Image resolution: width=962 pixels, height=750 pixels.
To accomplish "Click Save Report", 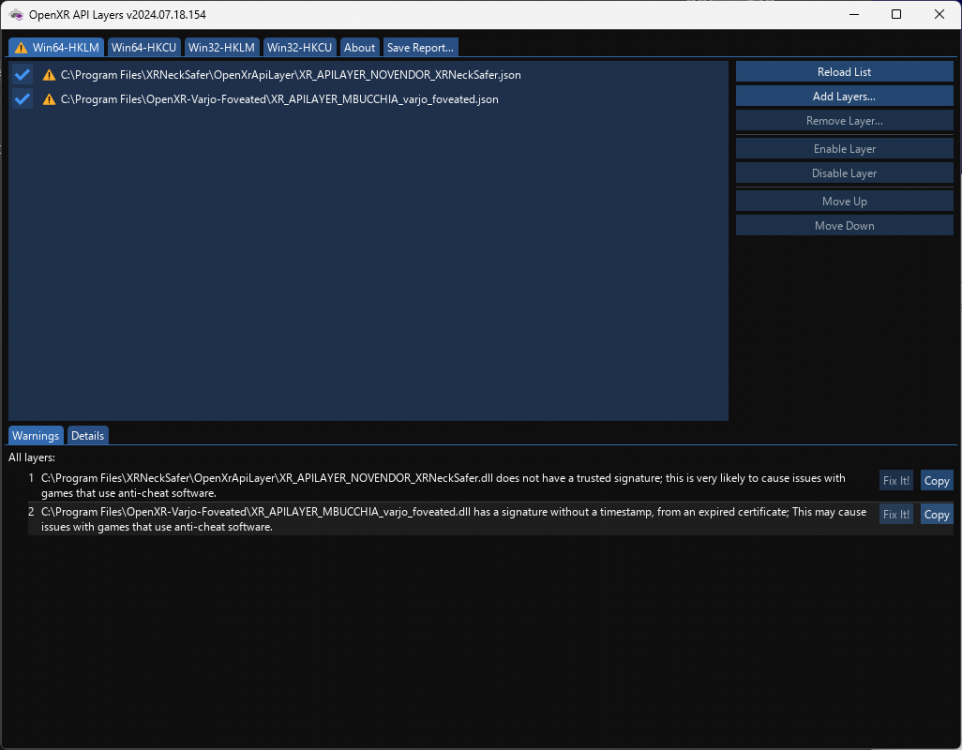I will point(419,47).
